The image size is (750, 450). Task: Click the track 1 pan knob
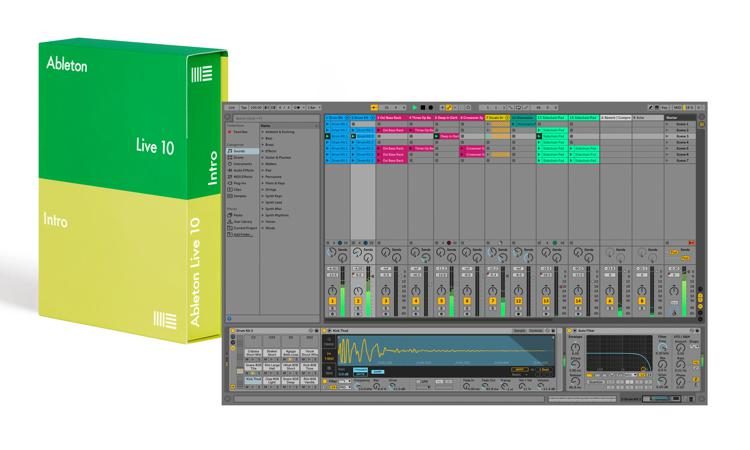(332, 291)
